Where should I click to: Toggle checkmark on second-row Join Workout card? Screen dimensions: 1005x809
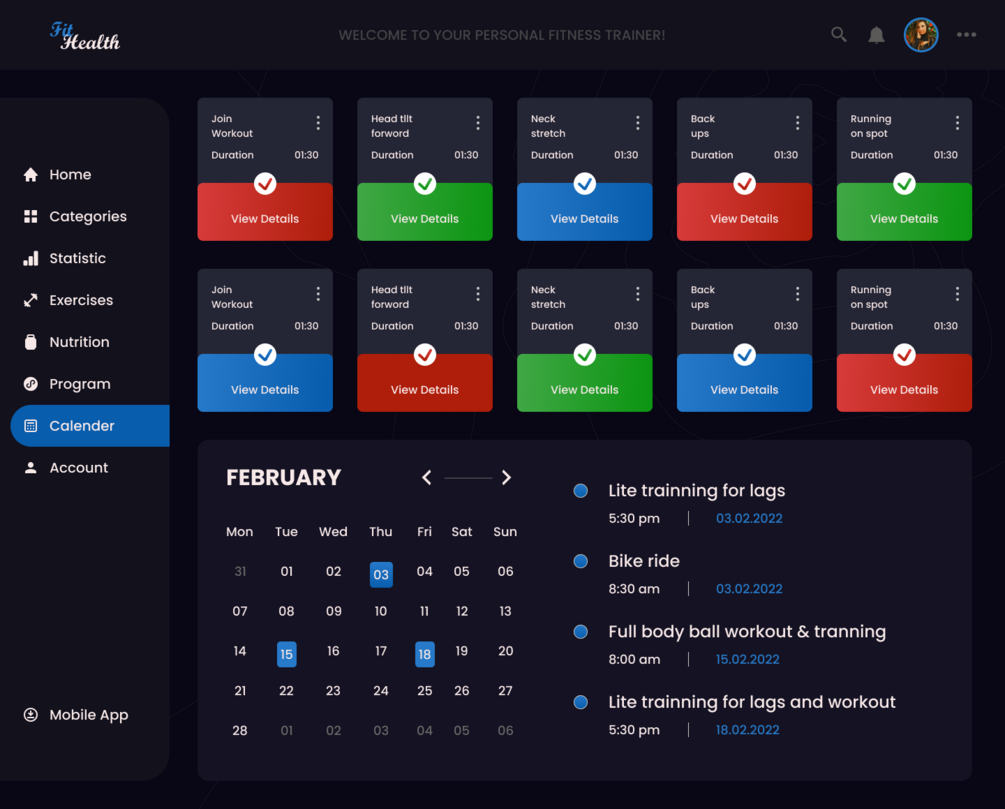[x=265, y=354]
